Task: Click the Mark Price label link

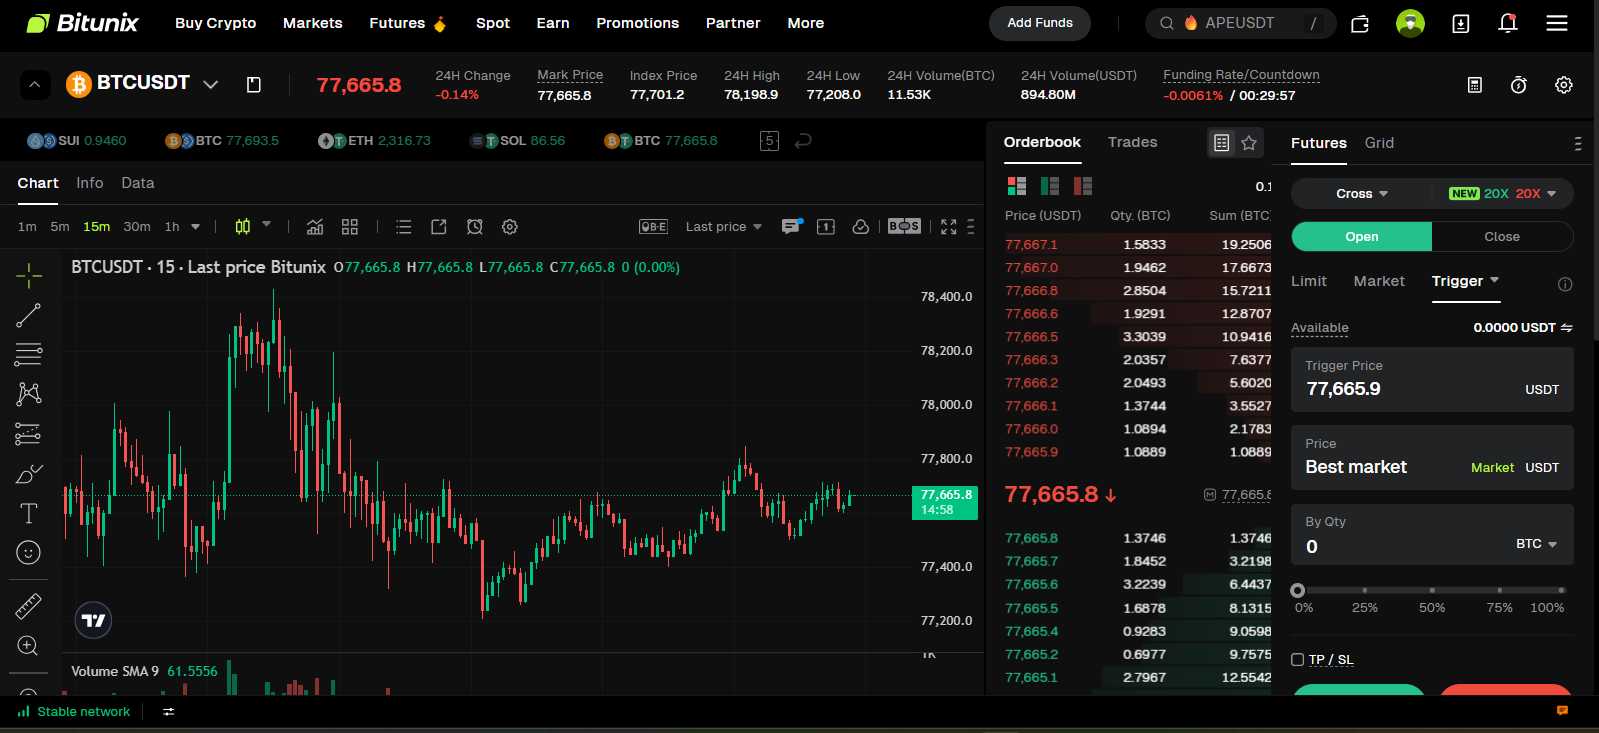Action: (x=570, y=75)
